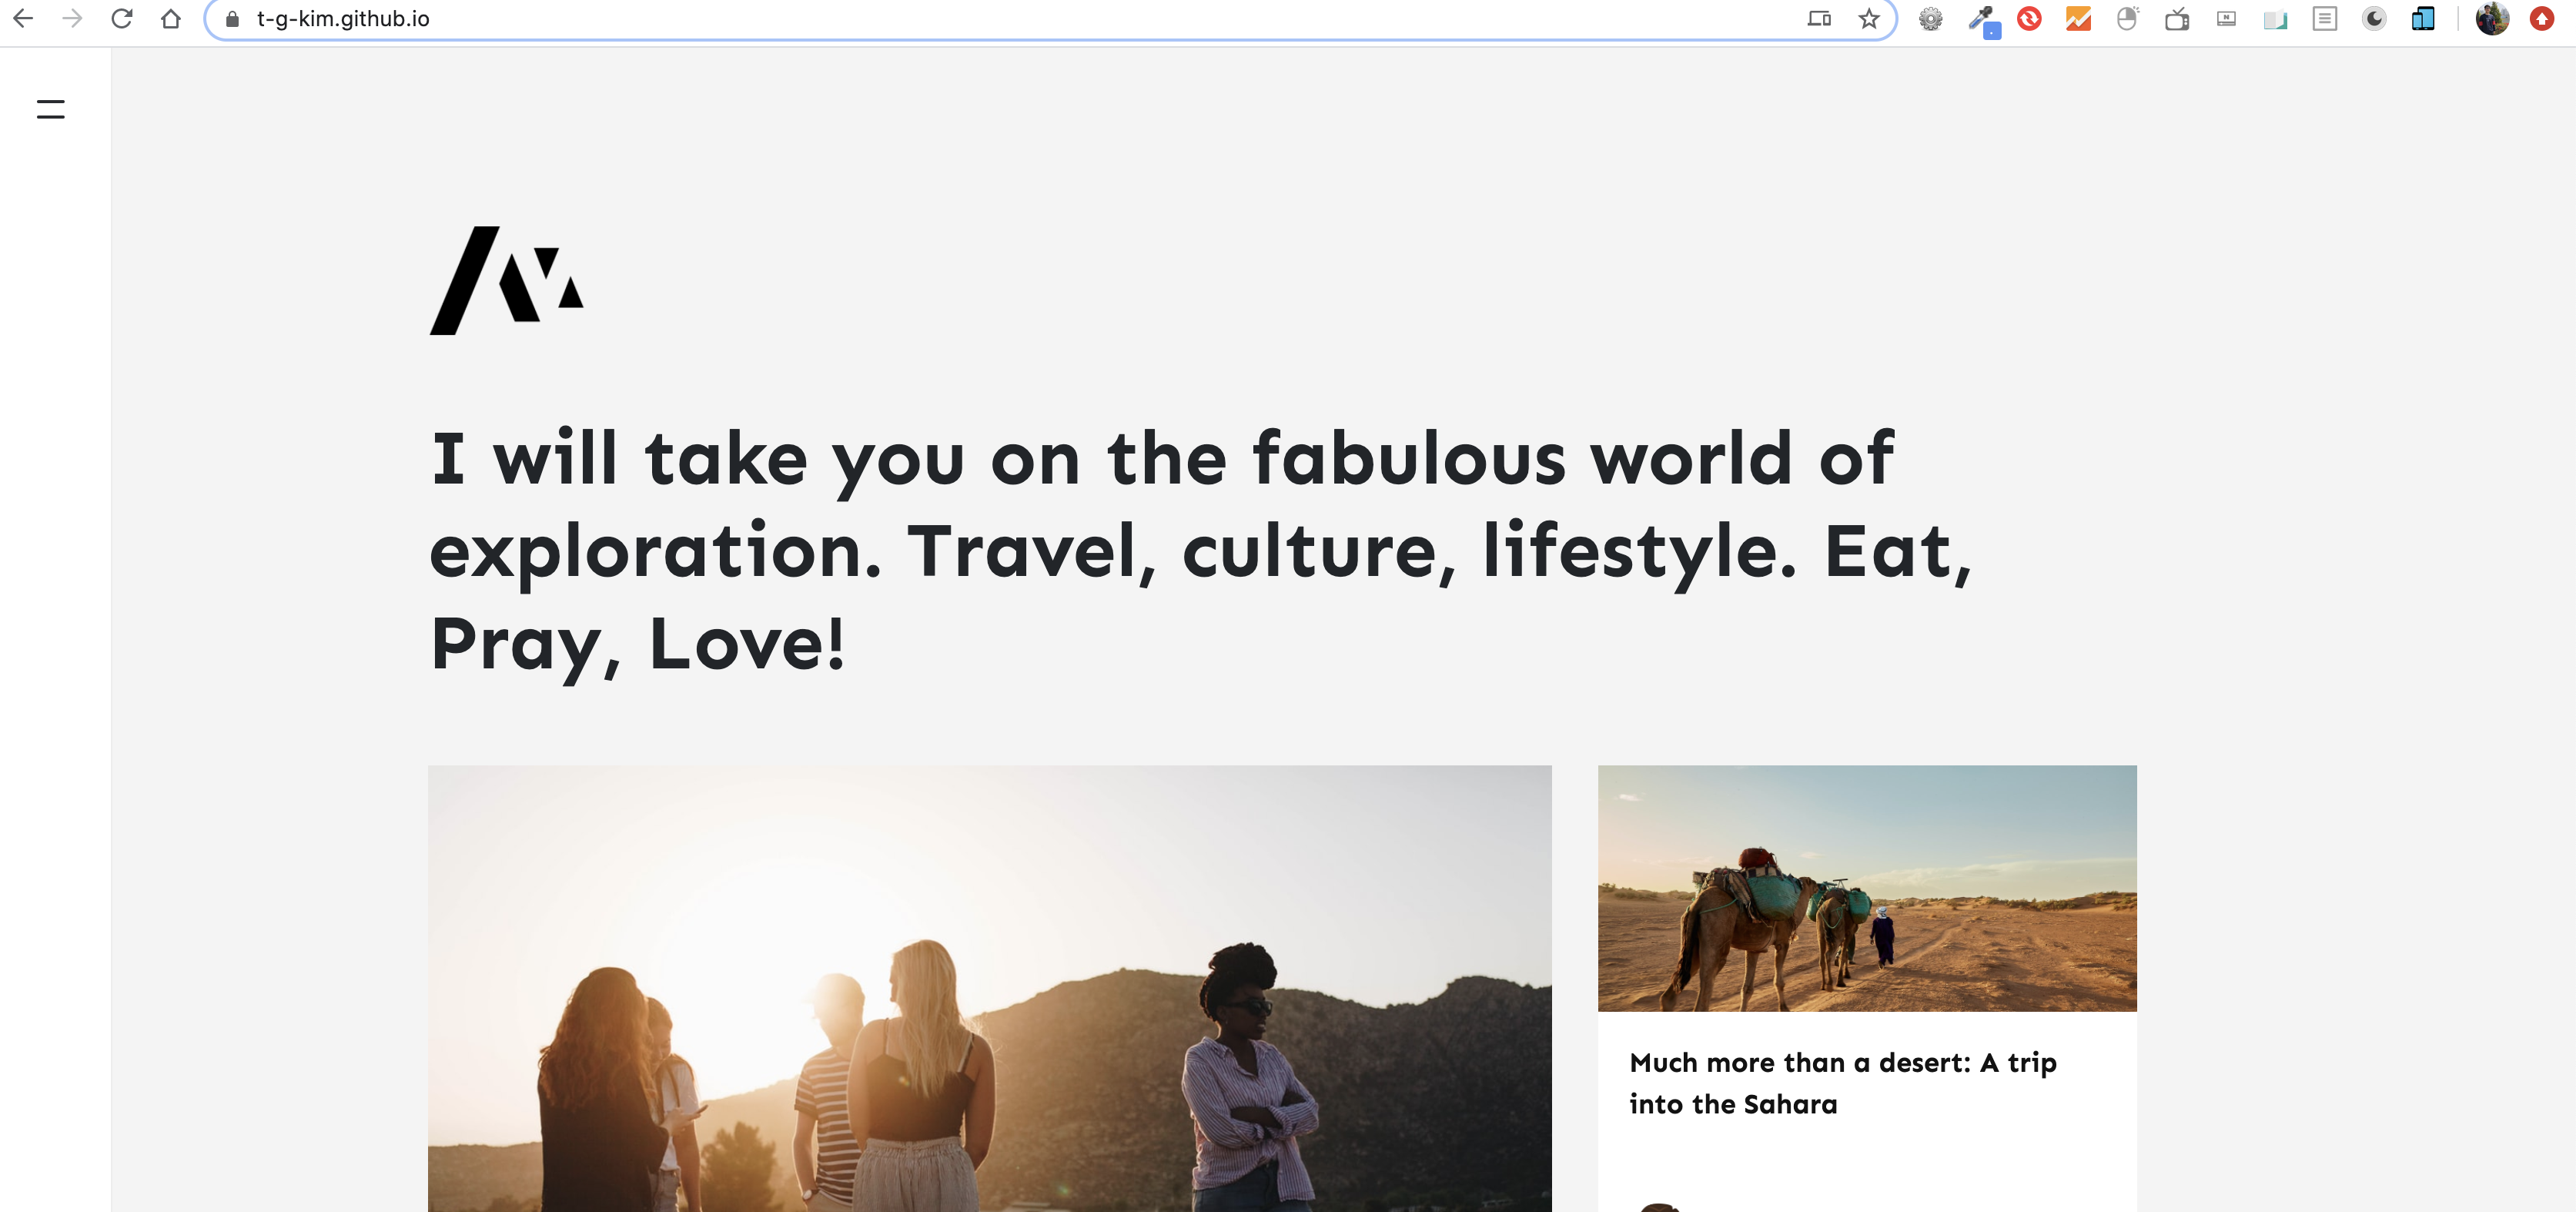Open the responsive devices viewer extension
2576x1212 pixels.
[2422, 18]
